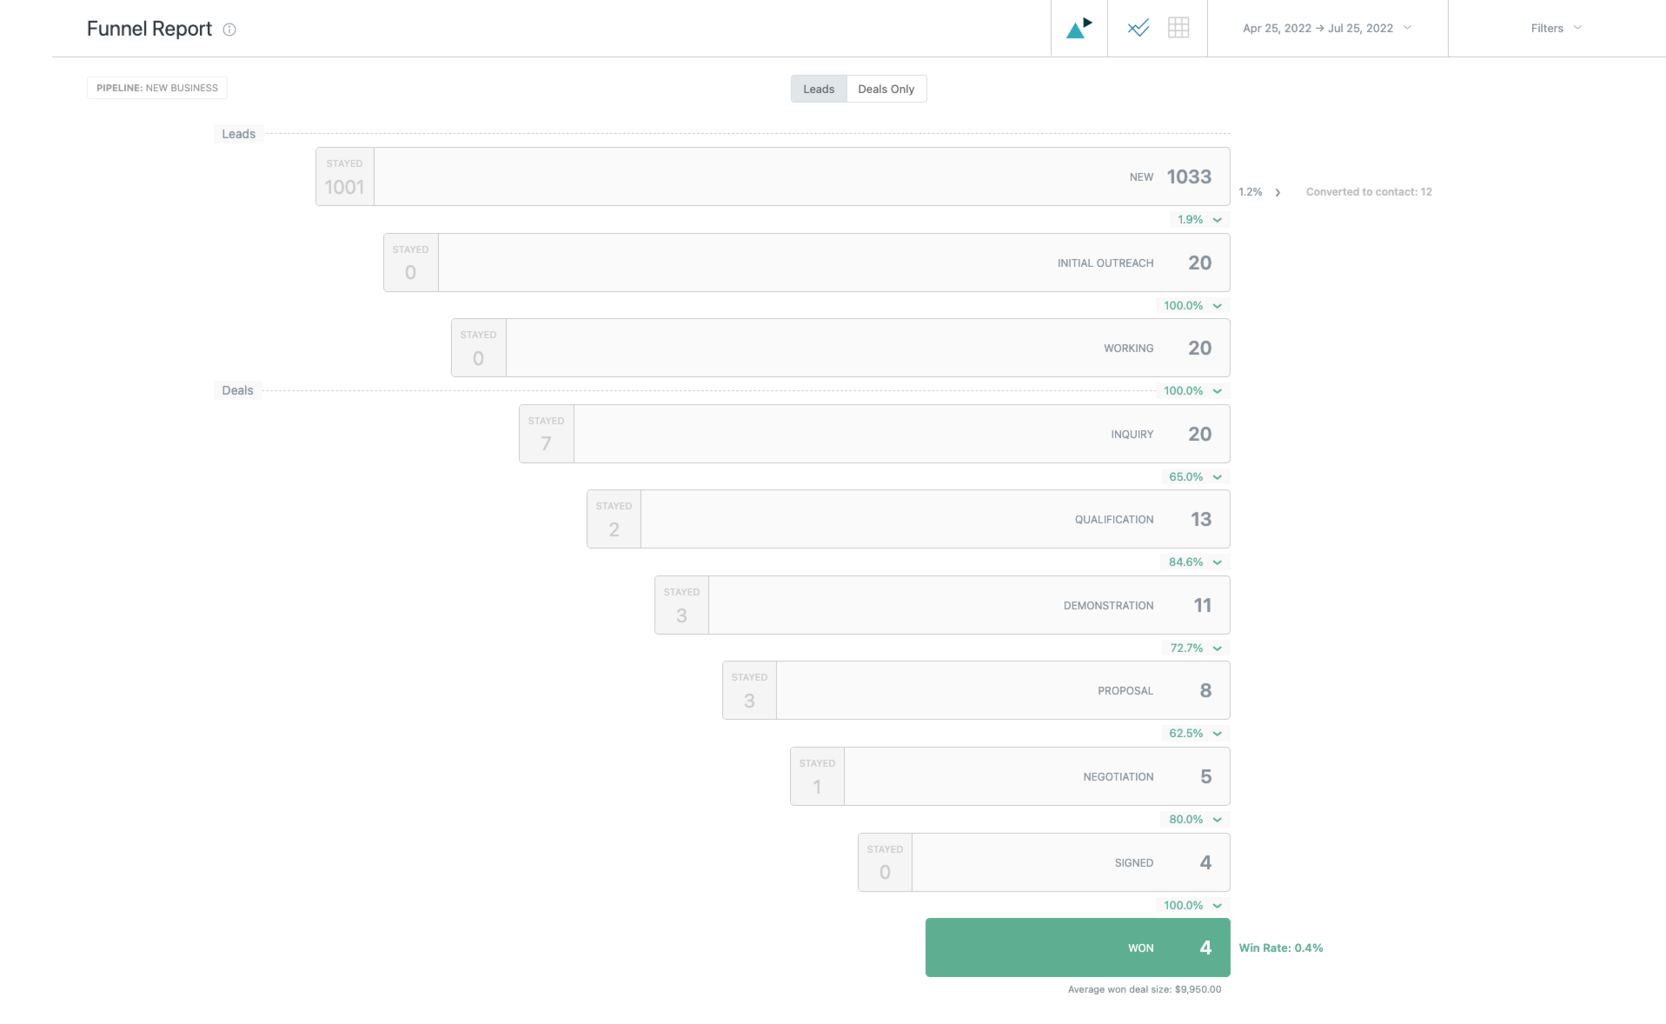
Task: Switch to the table grid view icon
Action: pyautogui.click(x=1178, y=28)
